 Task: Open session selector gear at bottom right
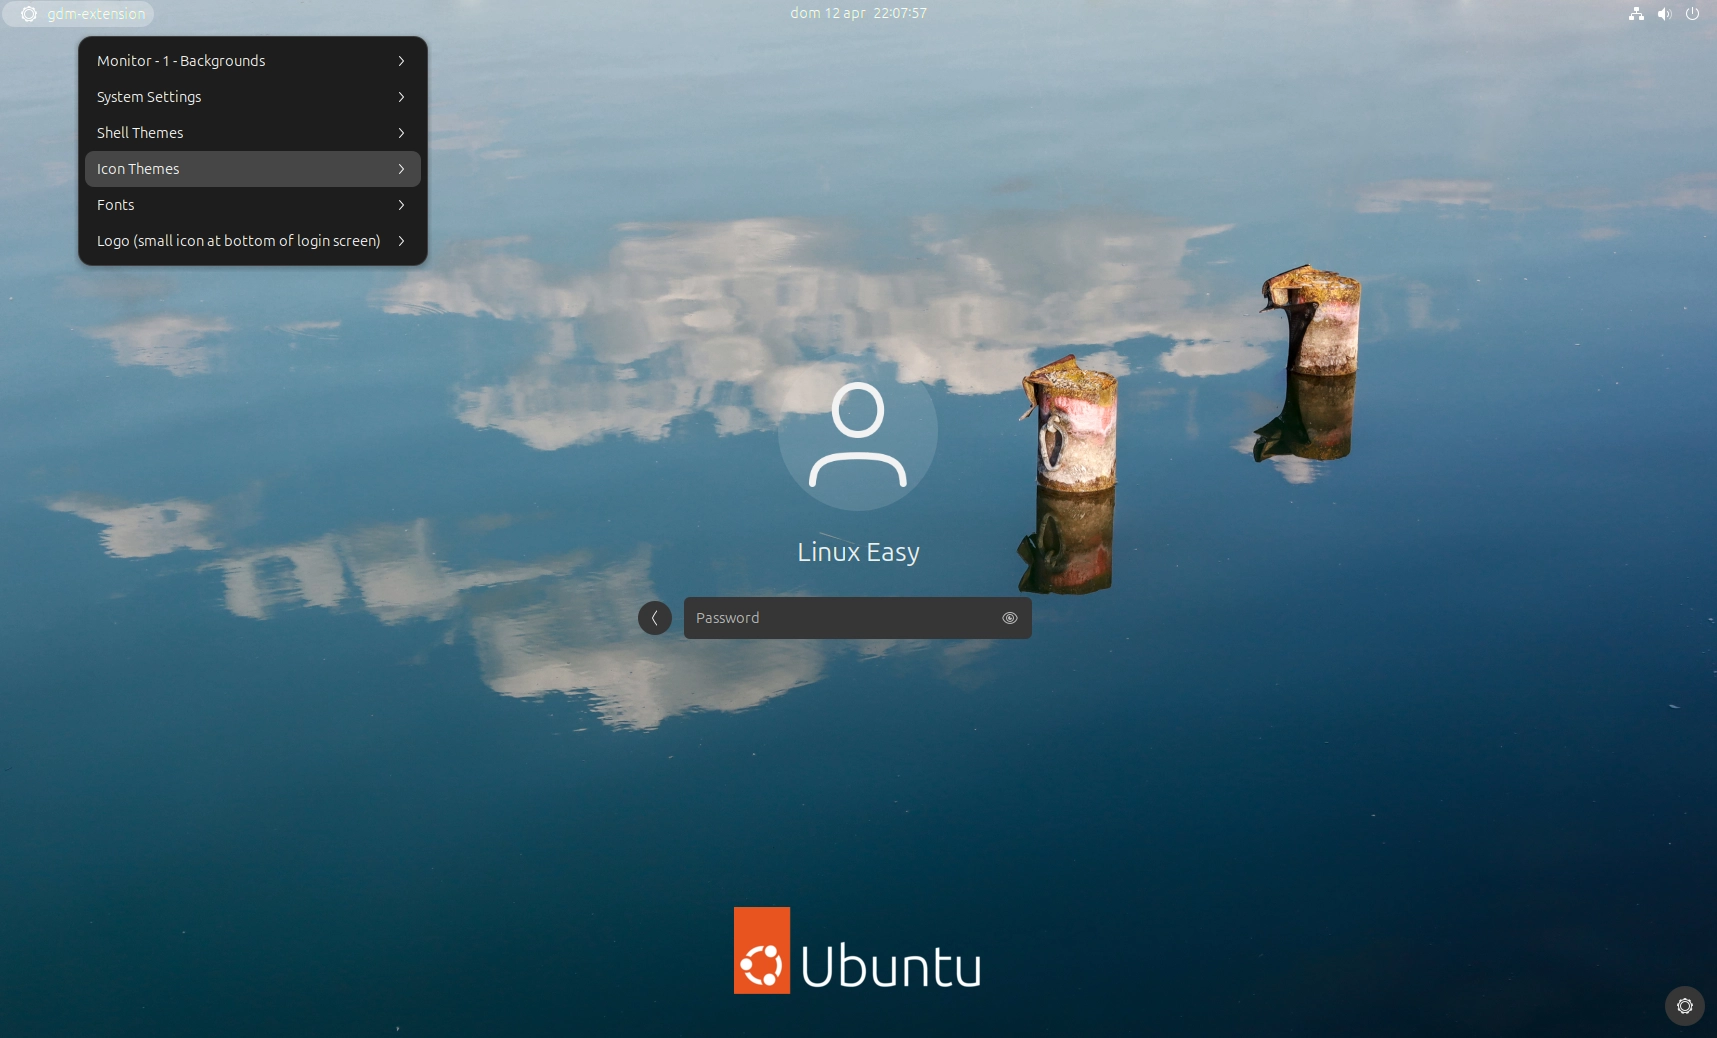[1684, 1006]
